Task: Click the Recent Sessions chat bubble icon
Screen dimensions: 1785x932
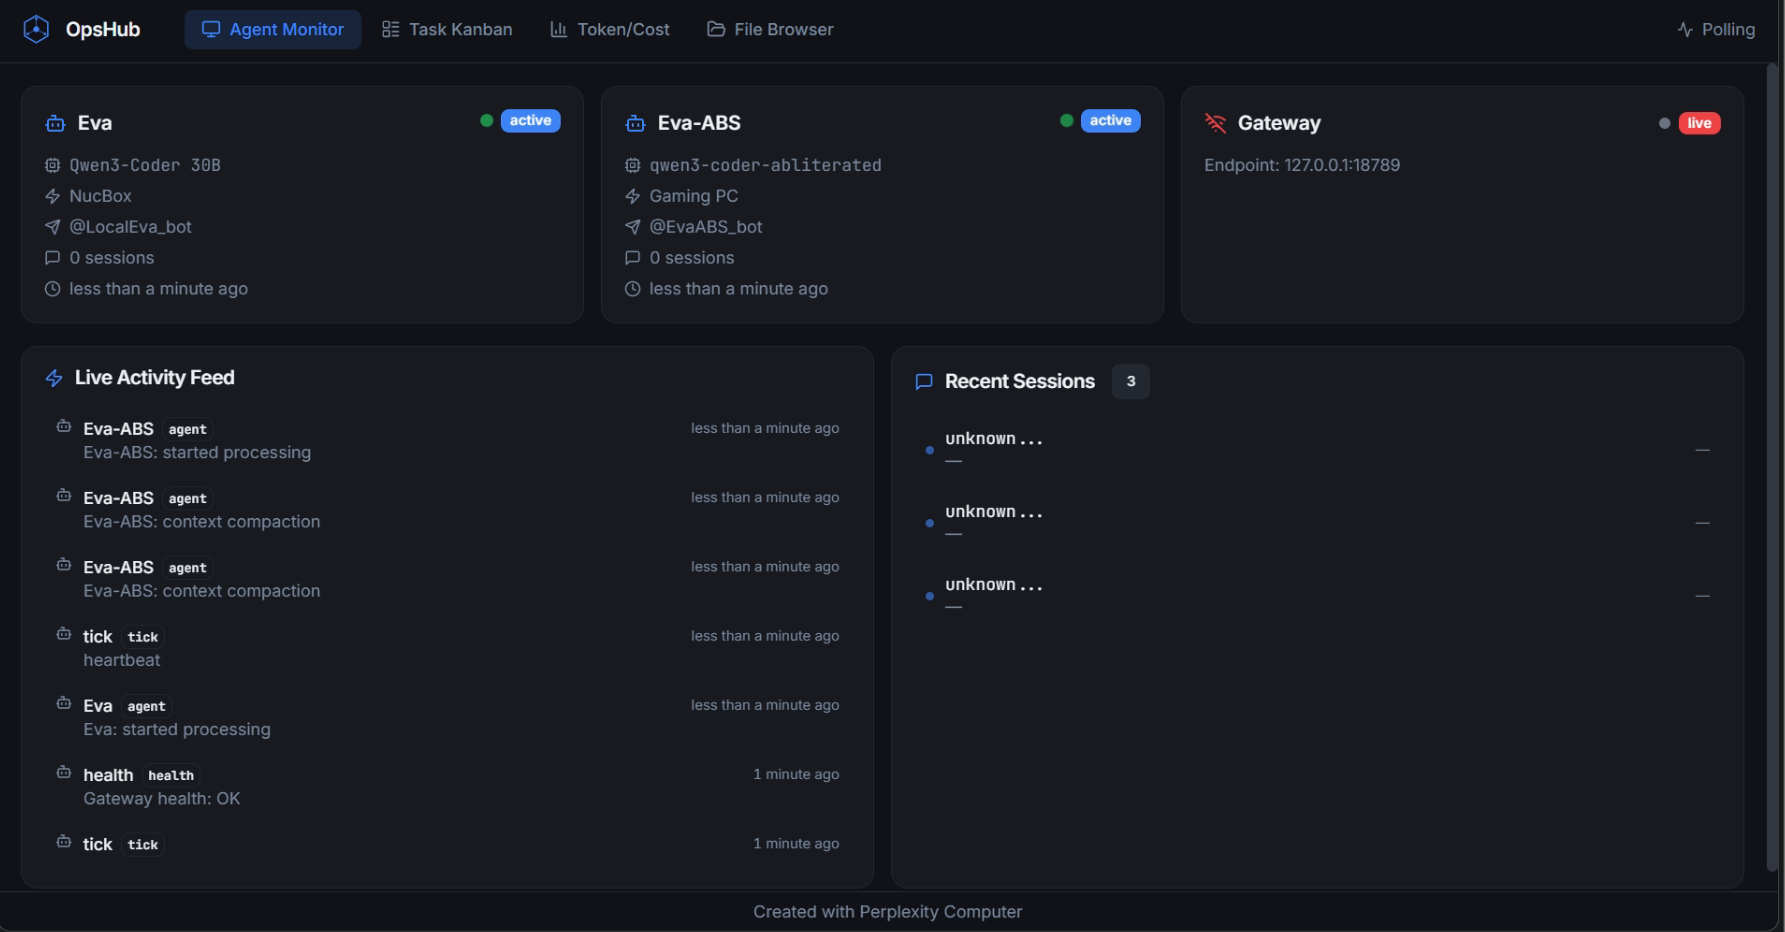Action: click(924, 382)
